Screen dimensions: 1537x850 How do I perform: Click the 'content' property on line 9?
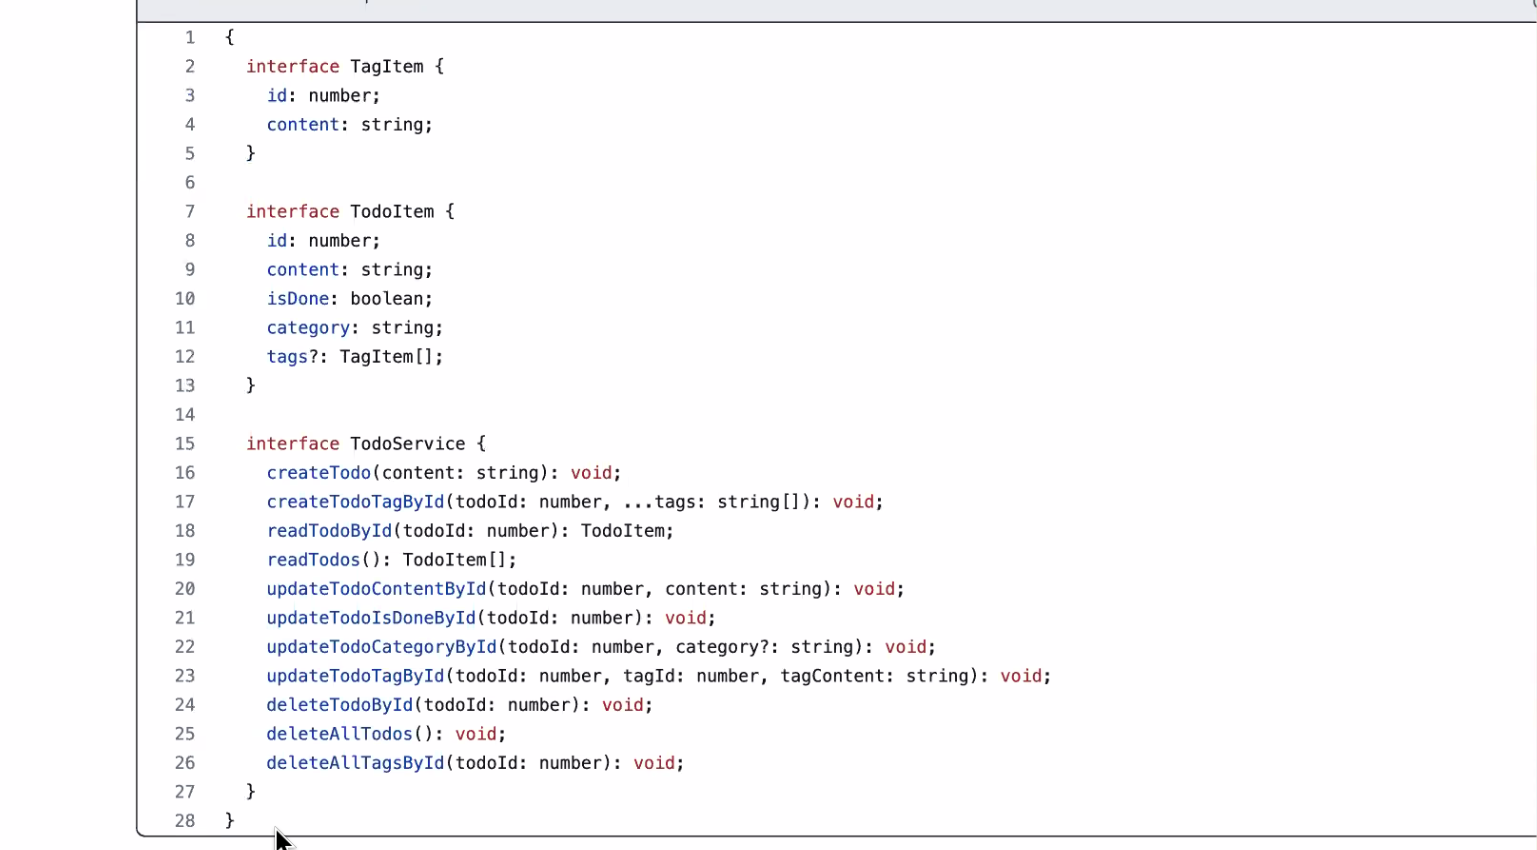tap(303, 270)
